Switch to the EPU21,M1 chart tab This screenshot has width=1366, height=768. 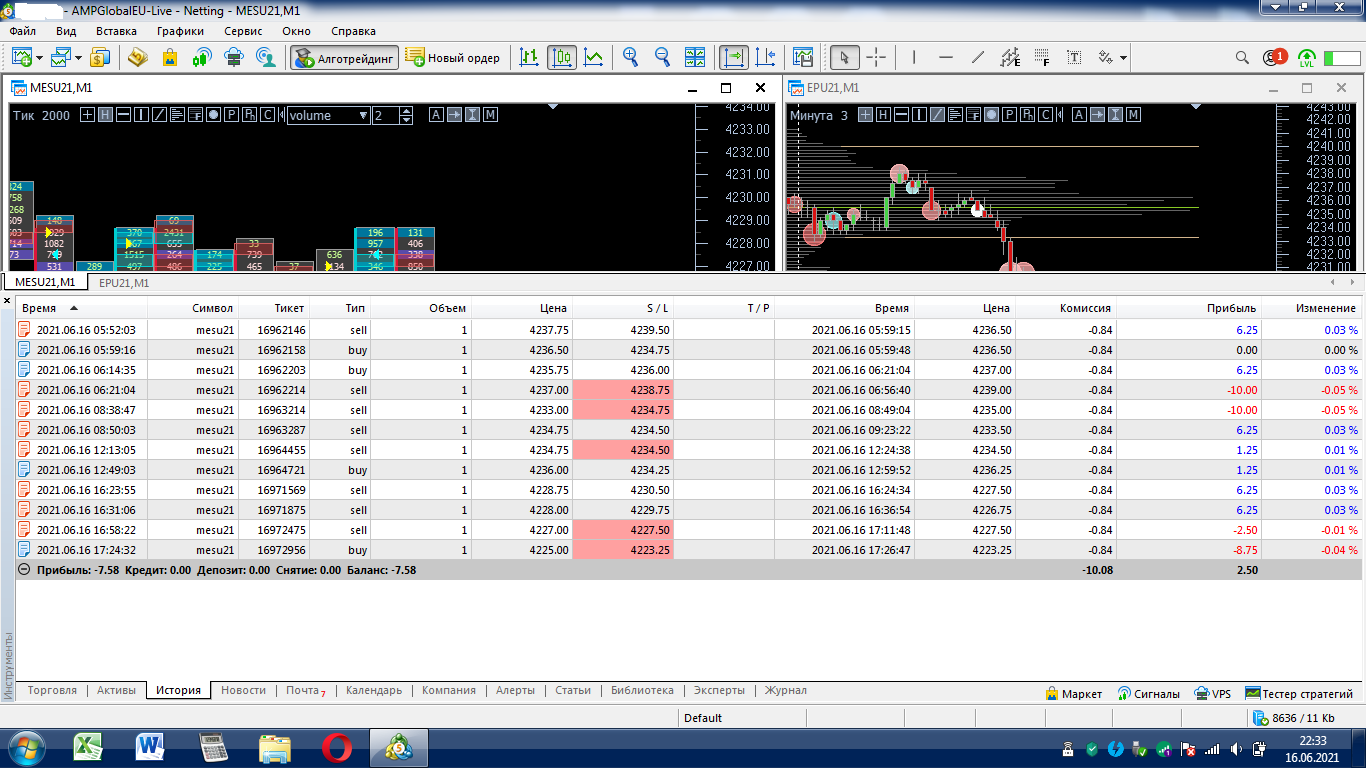click(x=124, y=283)
